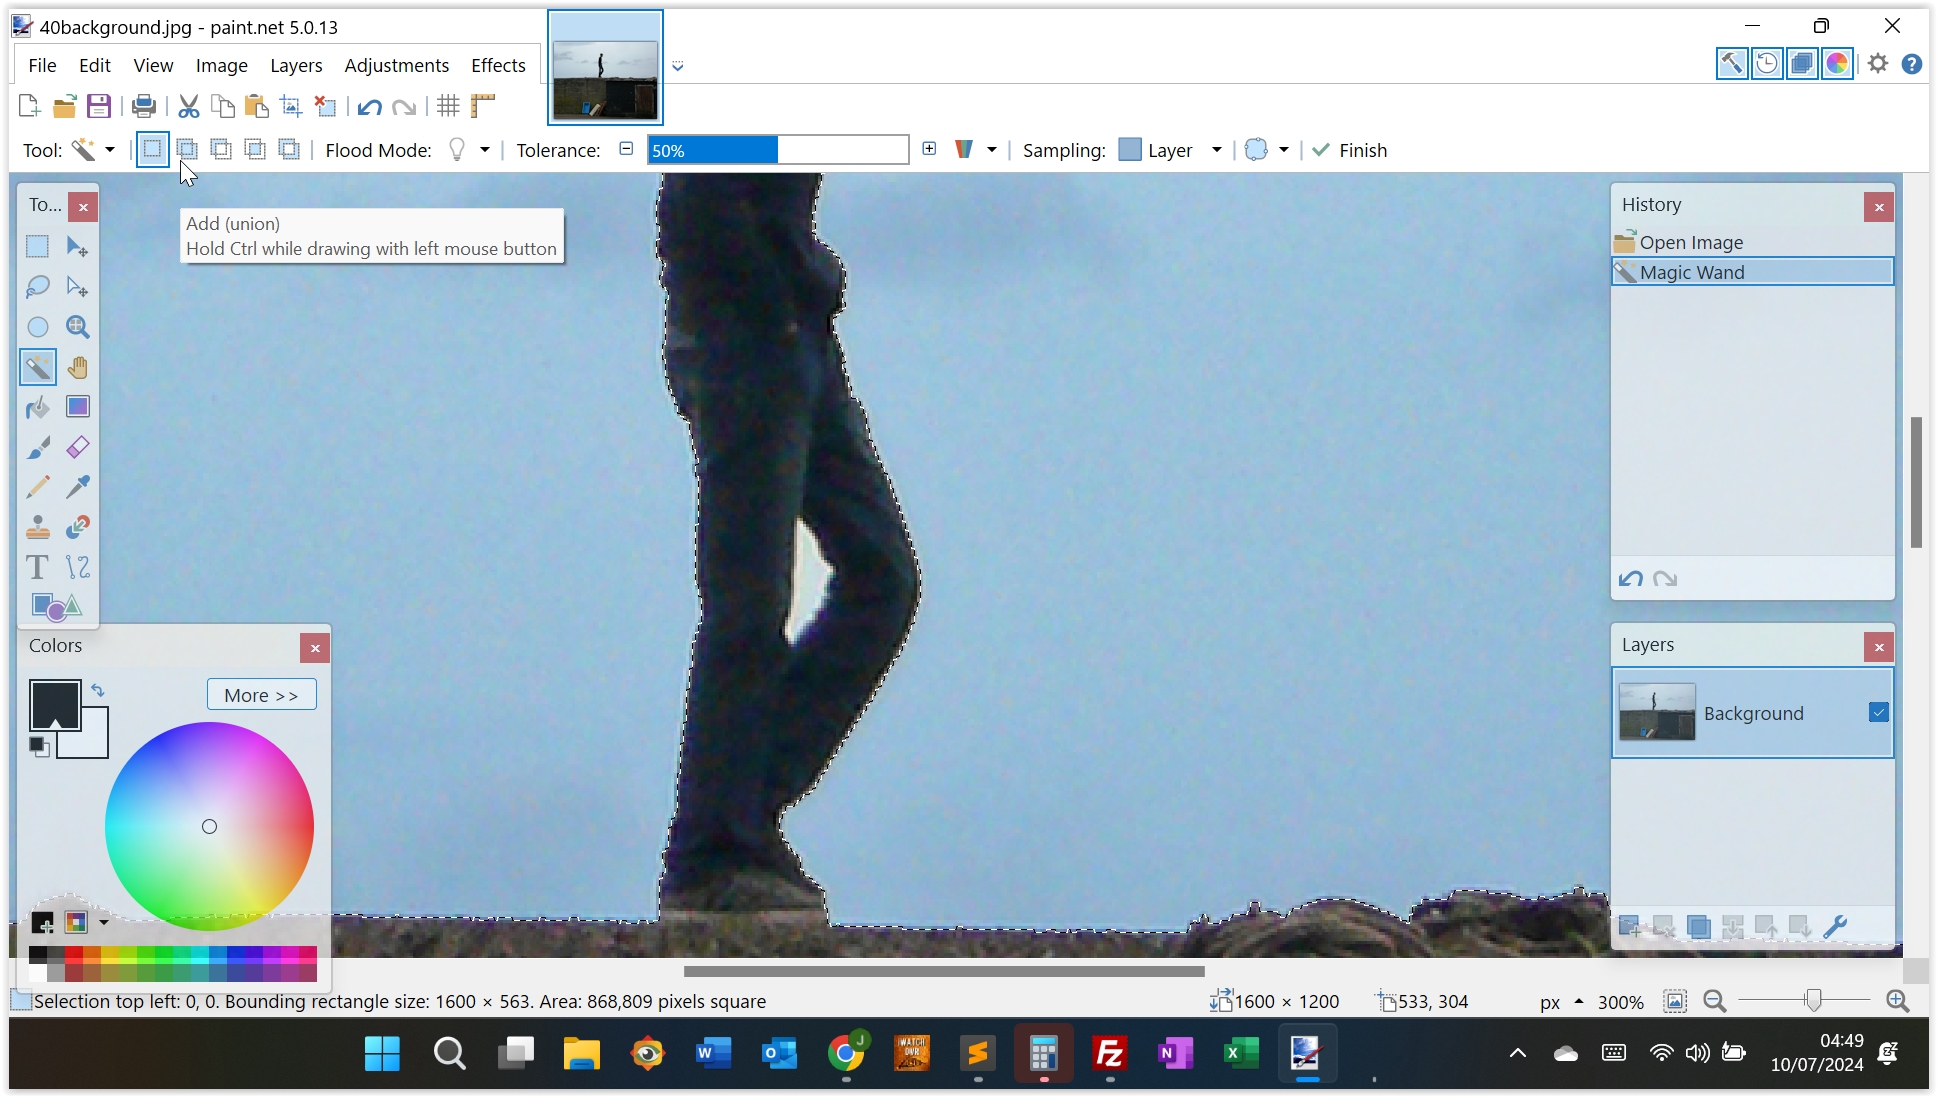Screen dimensions: 1937x1097
Task: Click the Finish button
Action: [1350, 150]
